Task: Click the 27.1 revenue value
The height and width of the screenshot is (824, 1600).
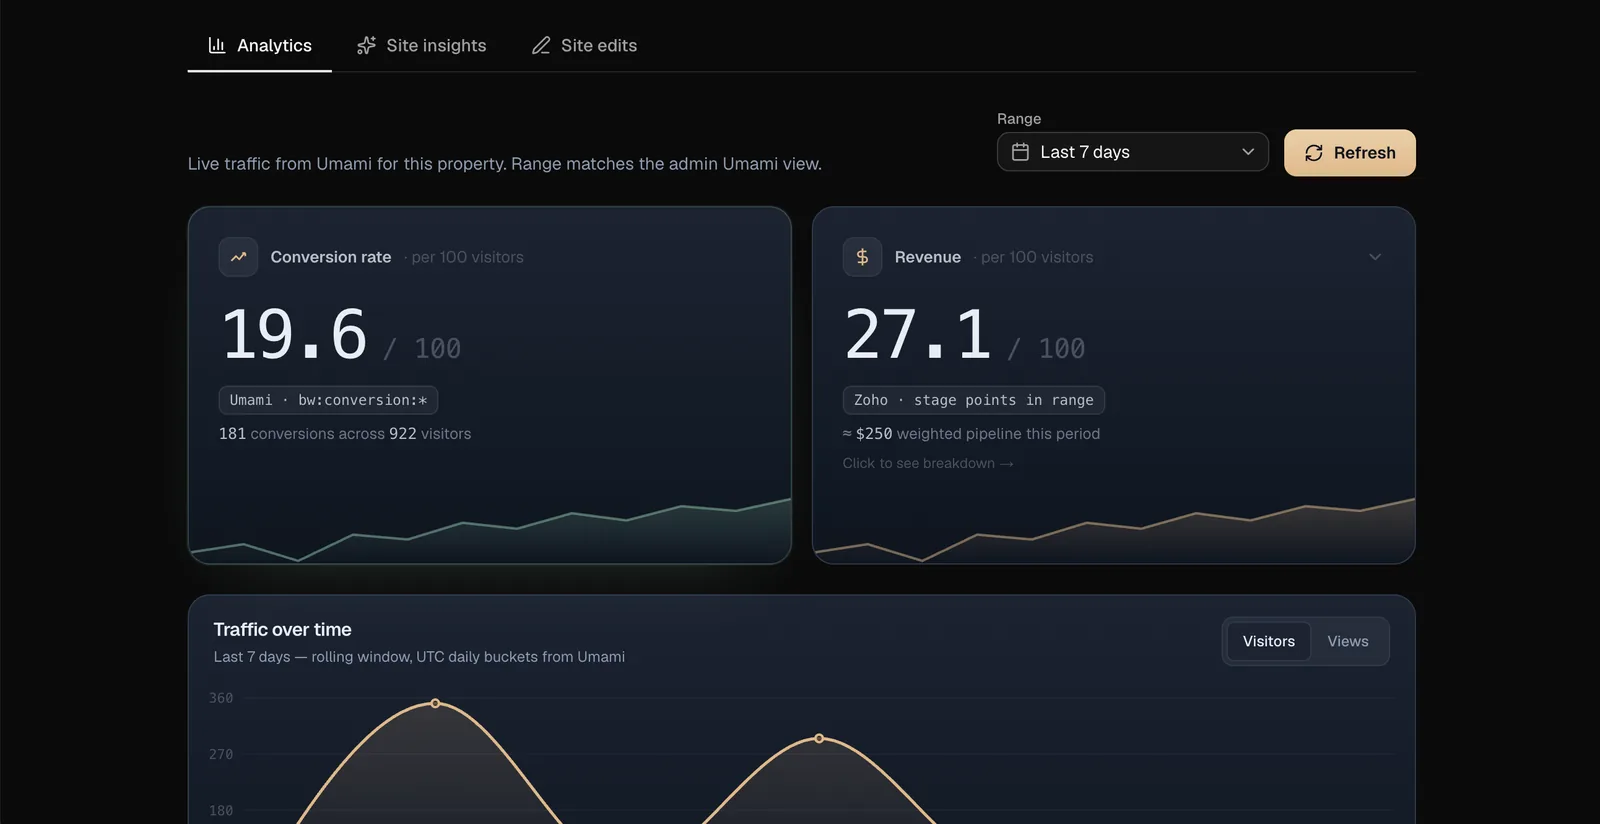Action: [918, 334]
